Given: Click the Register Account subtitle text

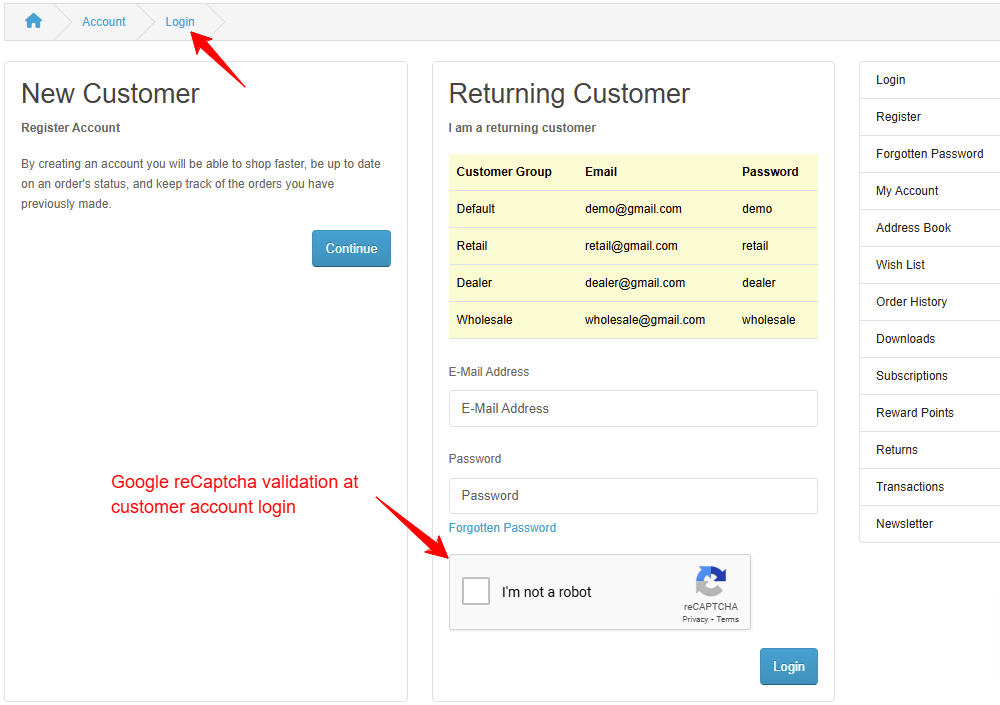Looking at the screenshot, I should click(x=70, y=128).
